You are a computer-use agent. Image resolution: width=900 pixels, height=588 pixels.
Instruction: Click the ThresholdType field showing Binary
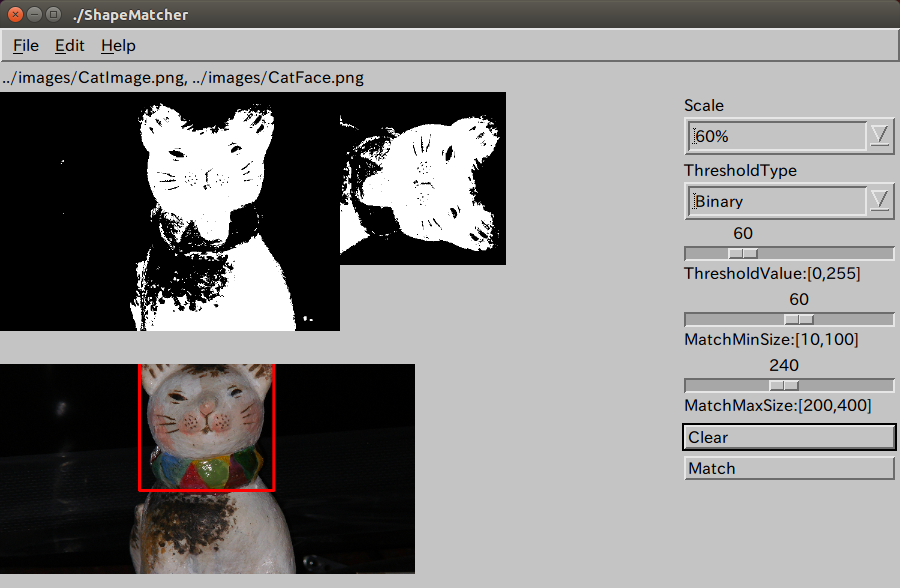(777, 201)
